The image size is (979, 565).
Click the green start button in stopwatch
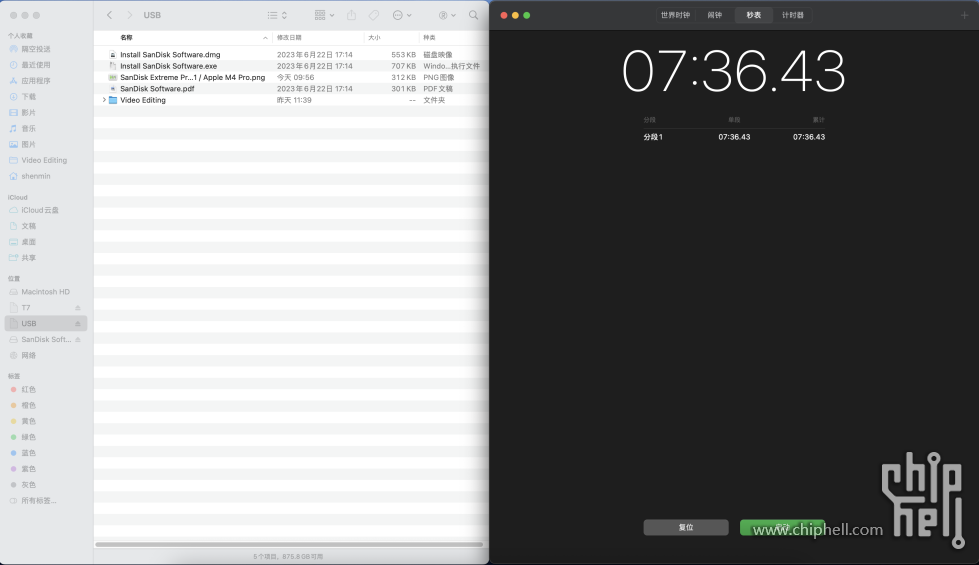click(782, 528)
